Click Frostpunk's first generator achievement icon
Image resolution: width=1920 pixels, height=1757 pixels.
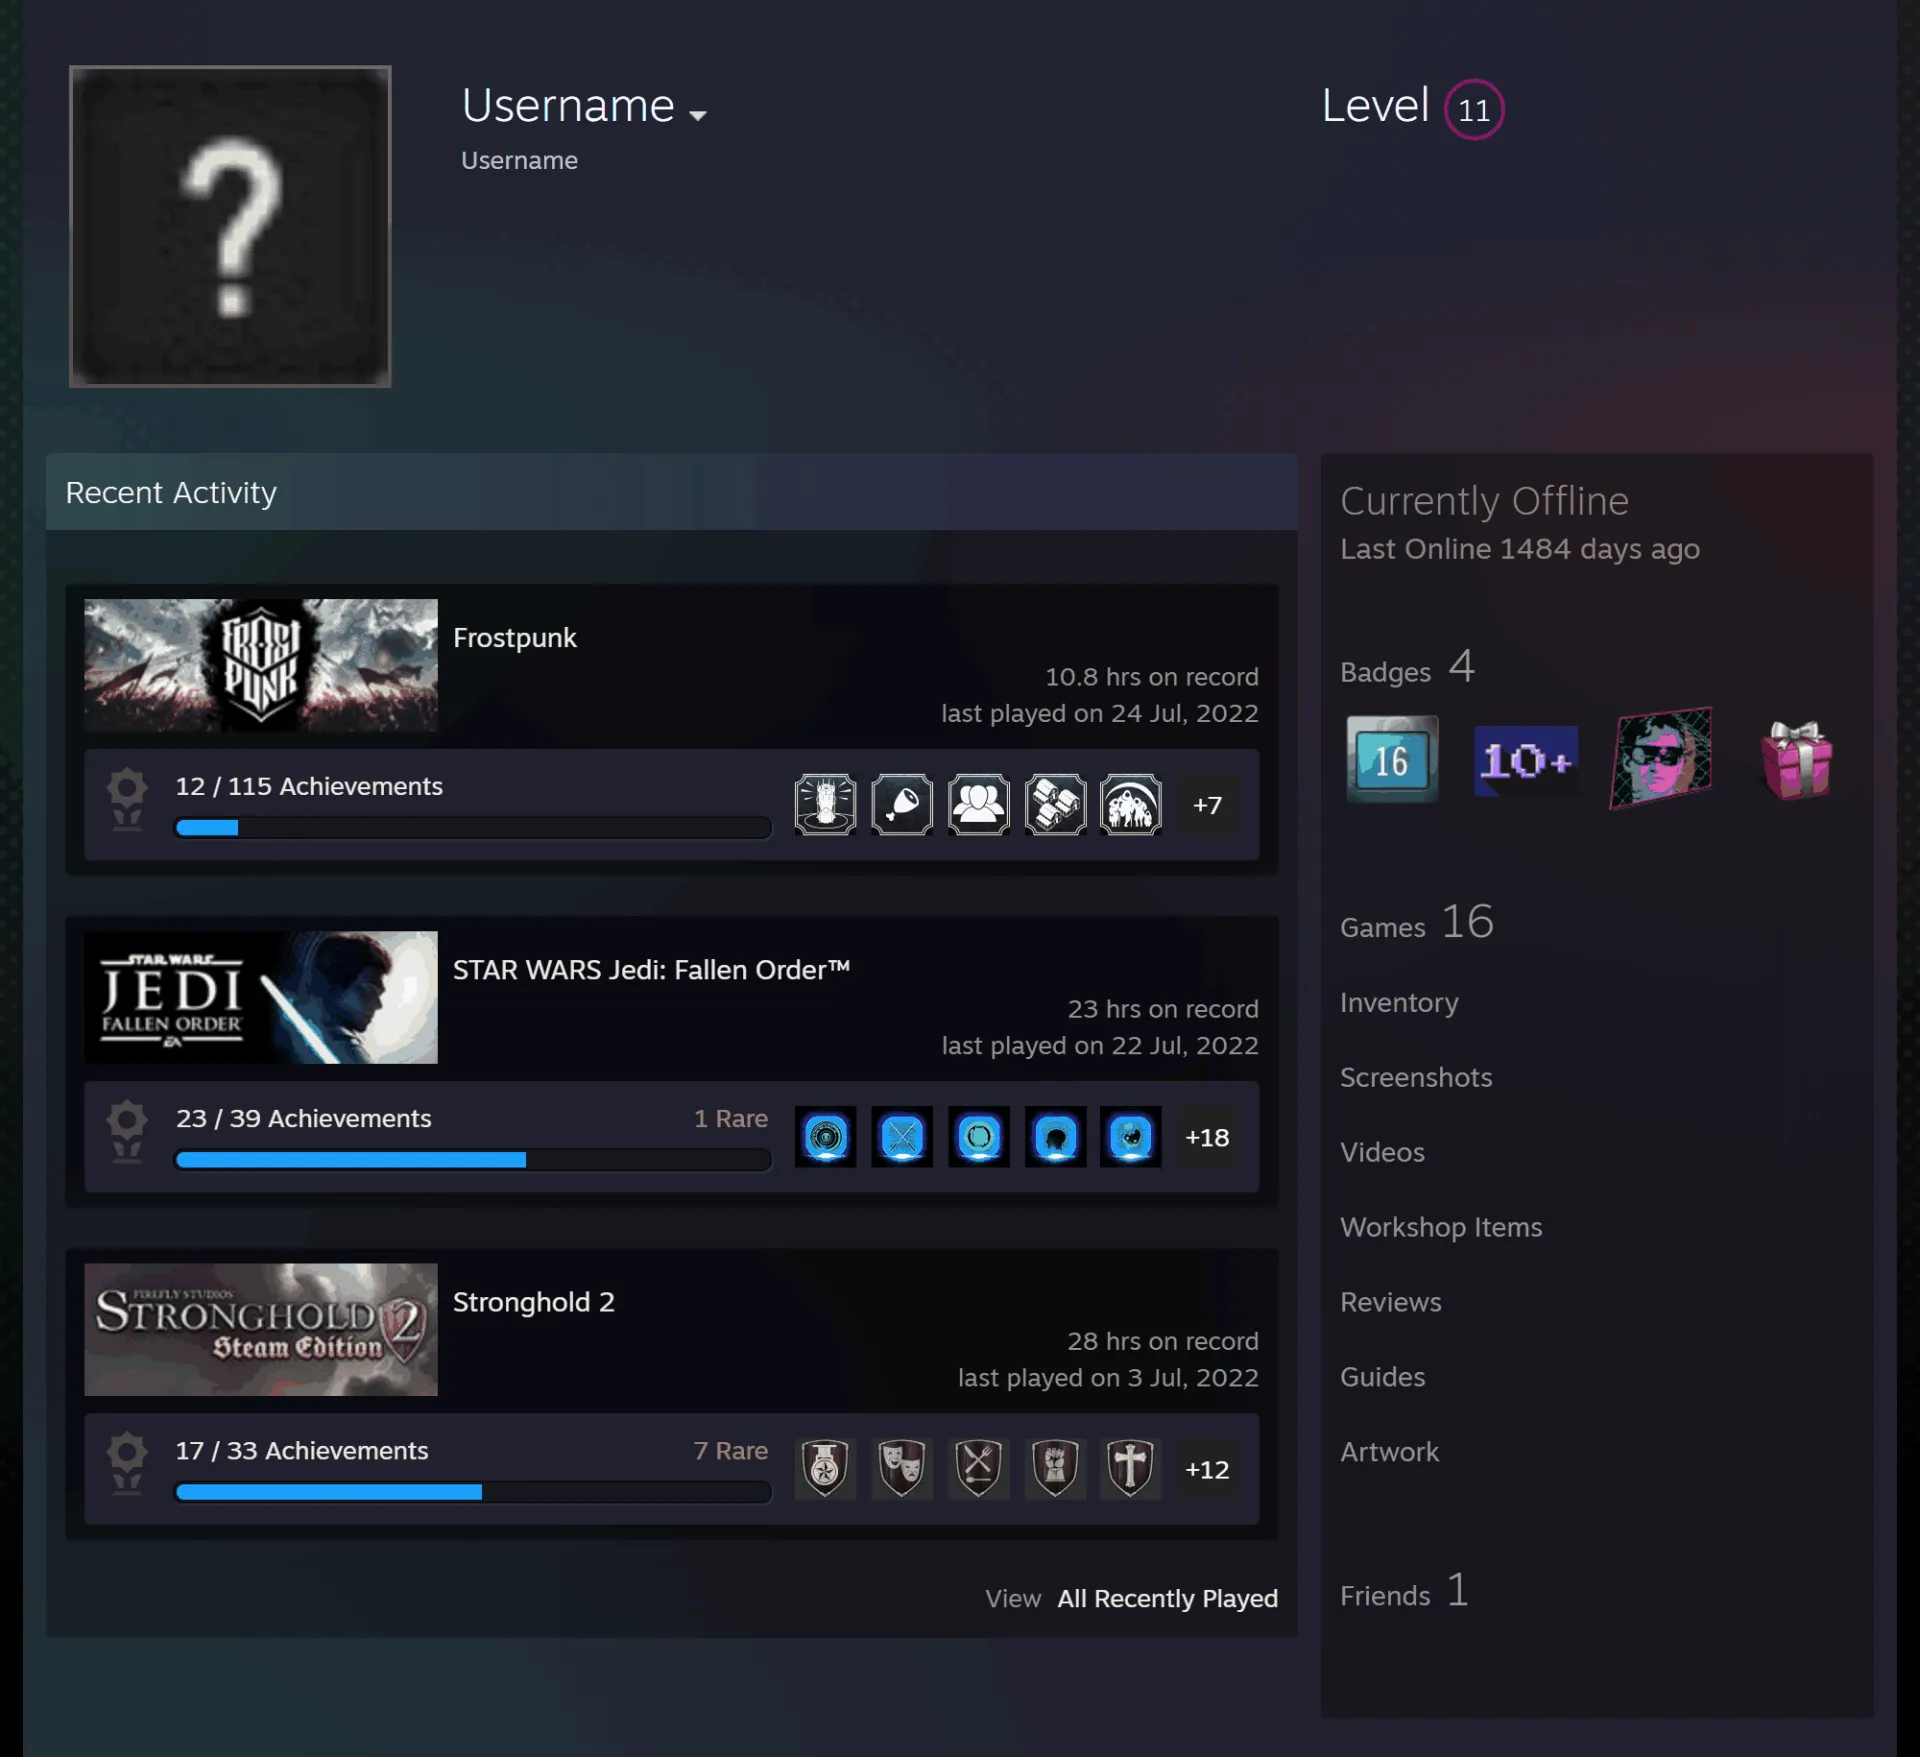pyautogui.click(x=825, y=804)
